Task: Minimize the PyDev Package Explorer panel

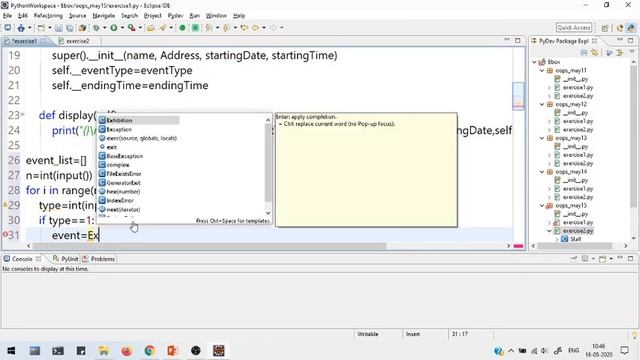Action: tap(620, 40)
